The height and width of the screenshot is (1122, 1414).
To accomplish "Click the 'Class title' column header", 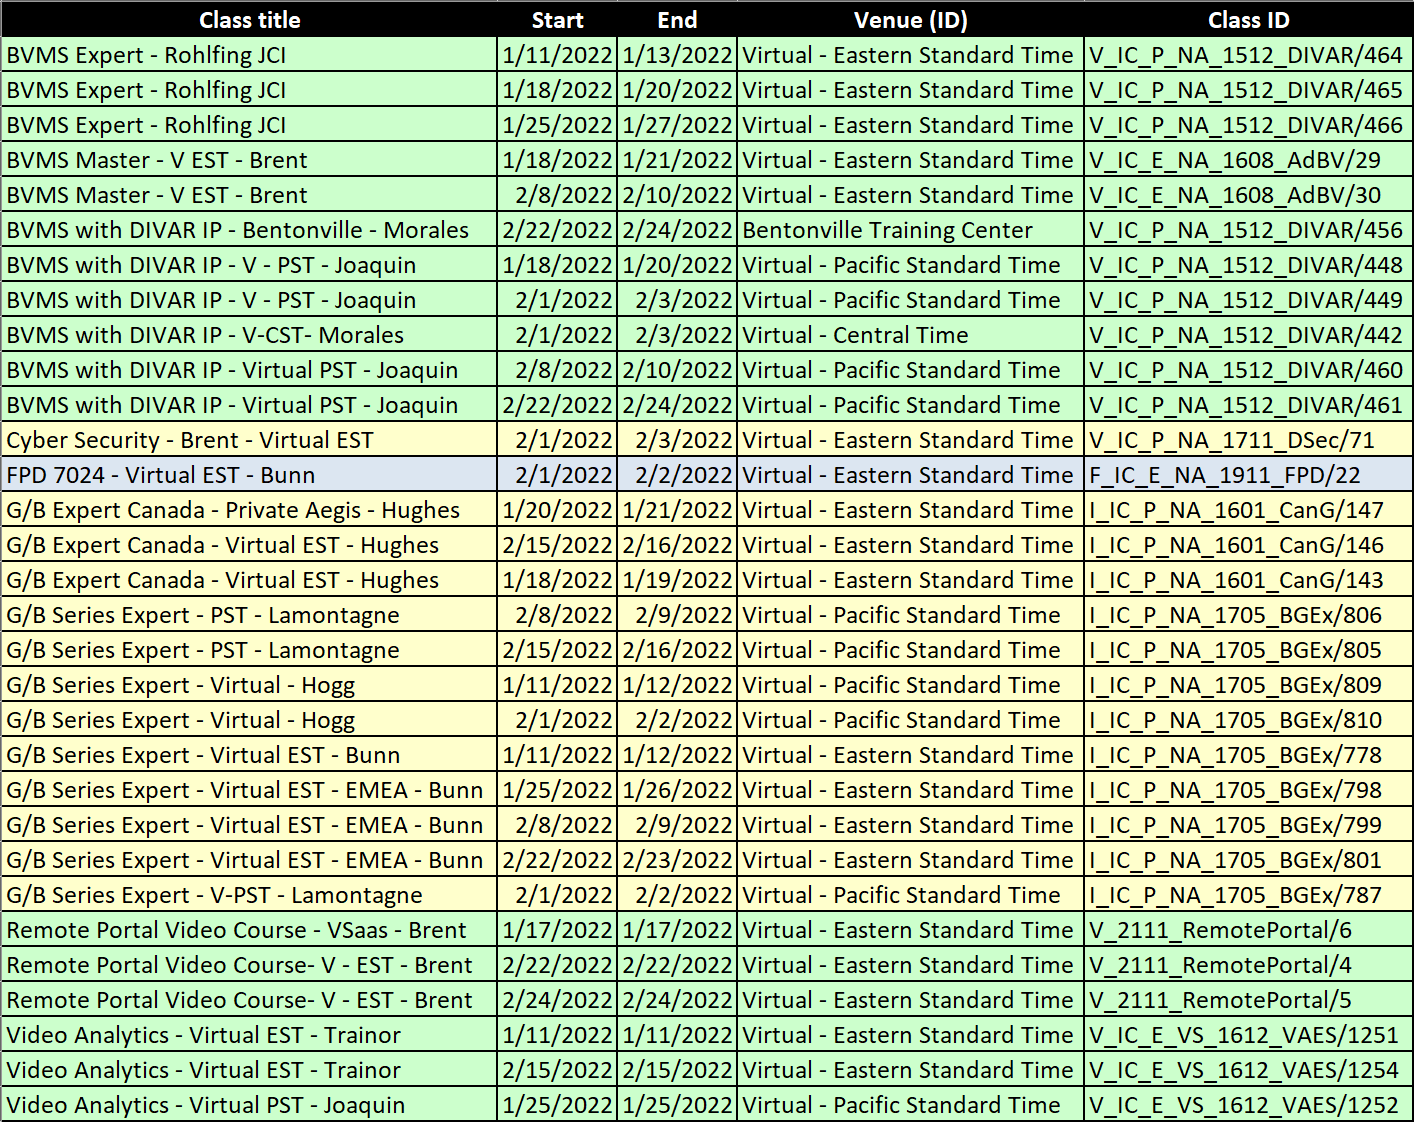I will pos(249,20).
